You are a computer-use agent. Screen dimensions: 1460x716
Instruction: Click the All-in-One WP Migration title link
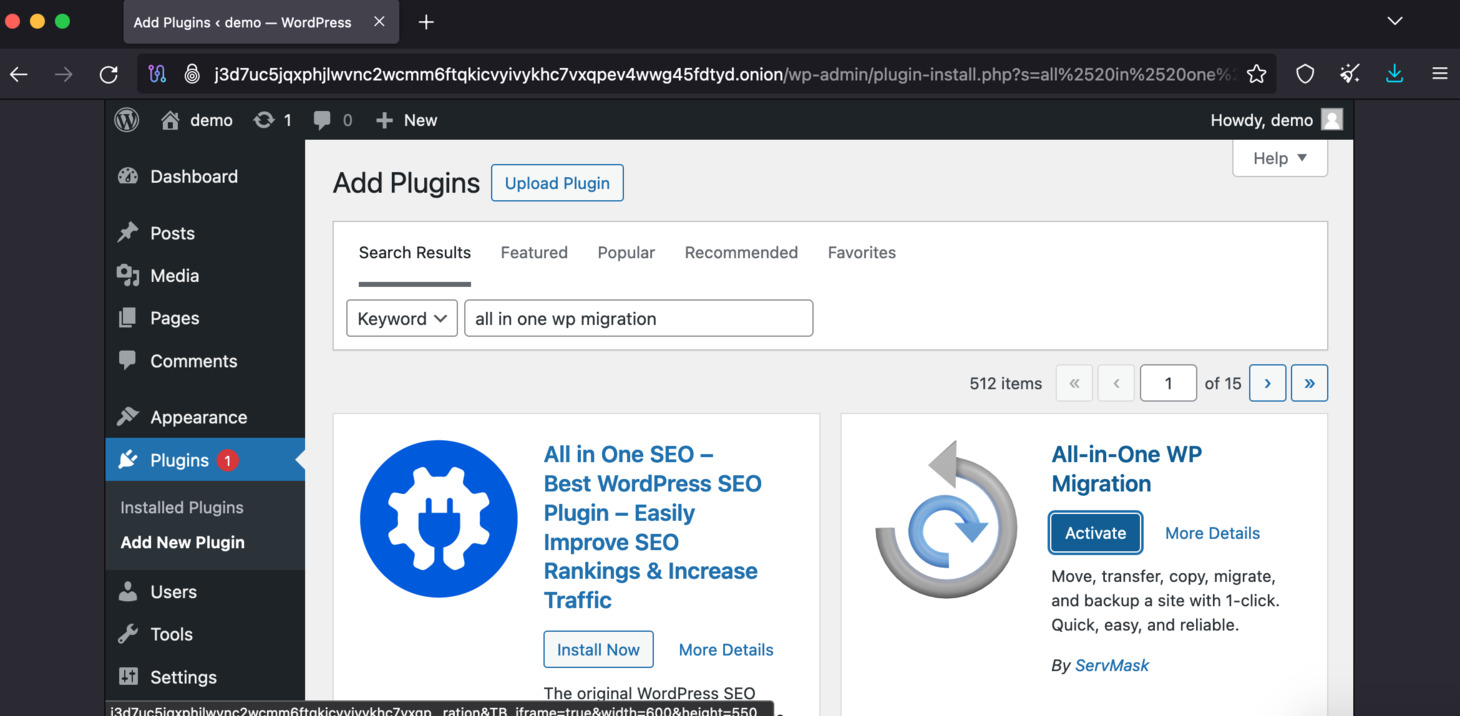pos(1127,469)
